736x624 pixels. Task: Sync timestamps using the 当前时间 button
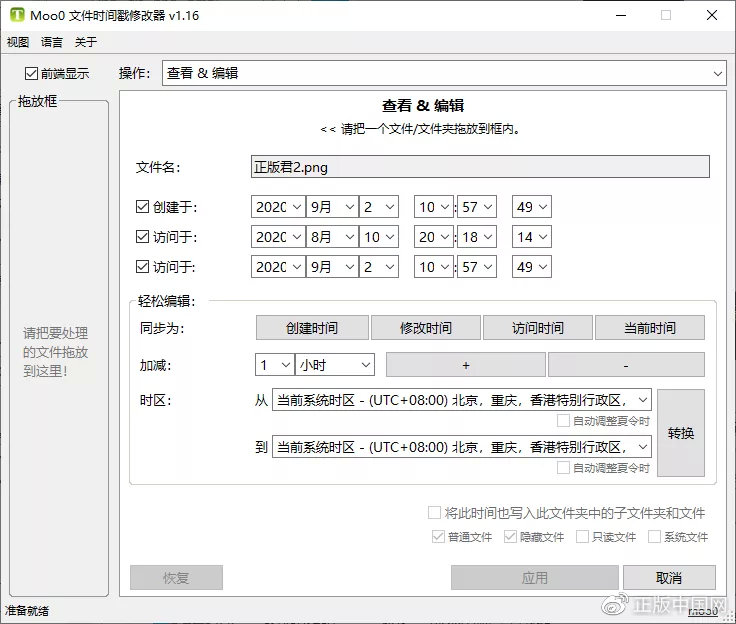(650, 327)
